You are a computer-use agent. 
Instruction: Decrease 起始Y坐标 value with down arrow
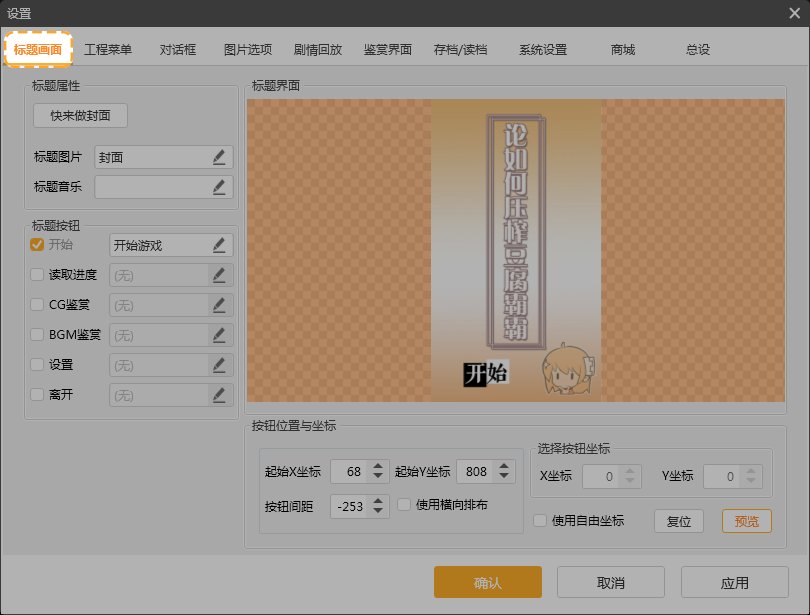point(505,477)
